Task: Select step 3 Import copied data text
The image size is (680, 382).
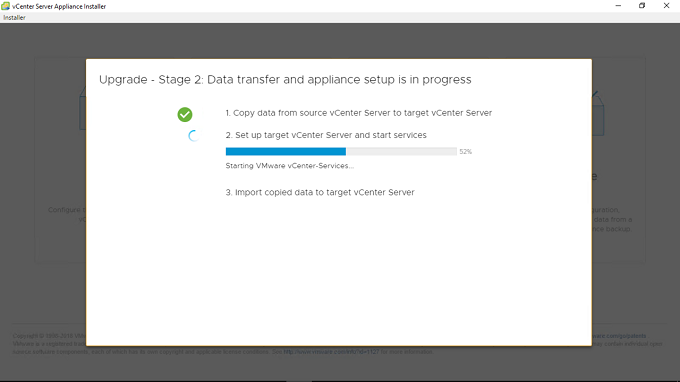Action: (x=320, y=193)
